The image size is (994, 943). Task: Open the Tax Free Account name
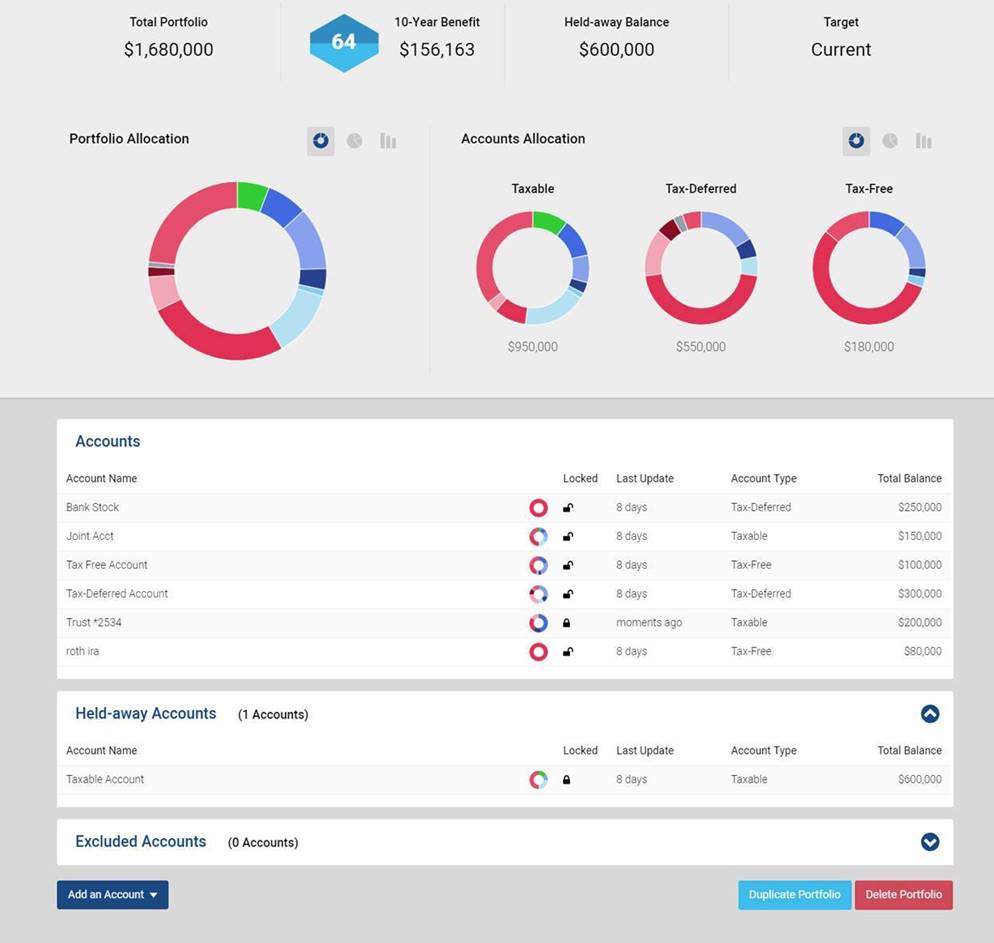106,565
